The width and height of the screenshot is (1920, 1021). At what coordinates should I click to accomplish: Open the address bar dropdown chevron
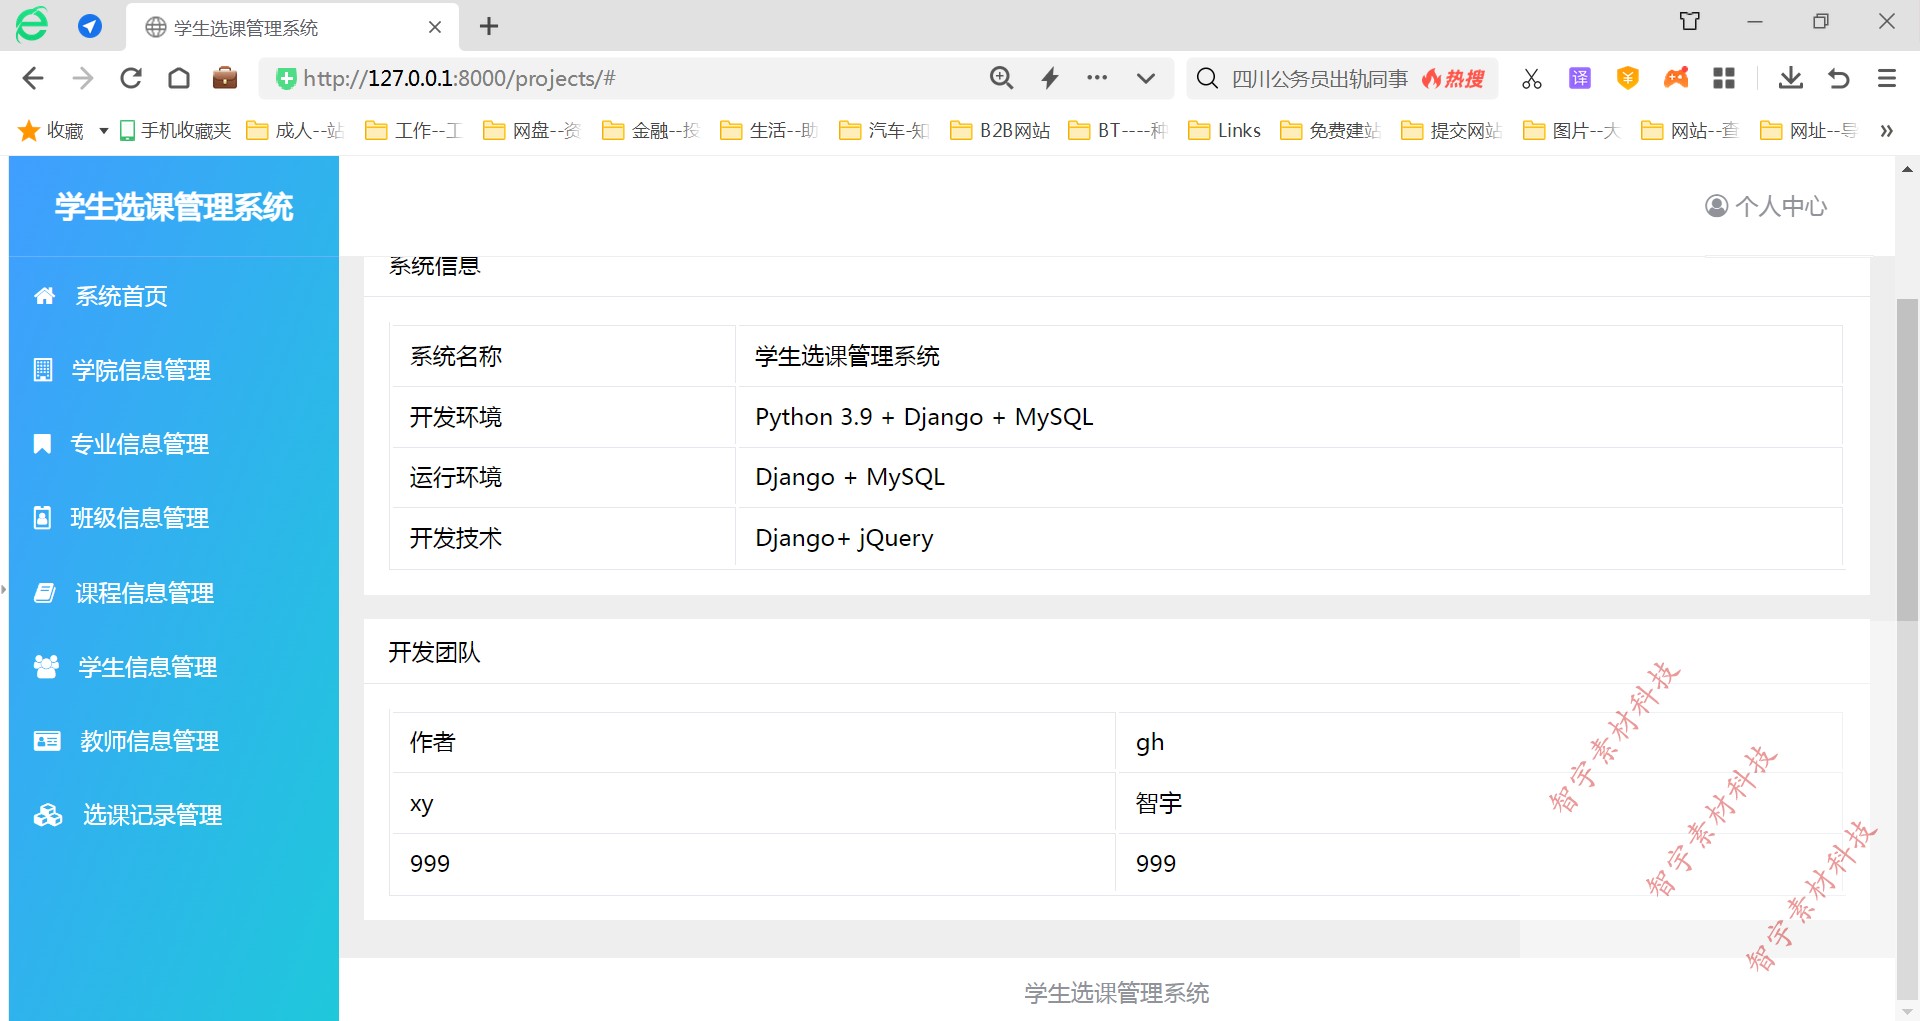[1145, 78]
